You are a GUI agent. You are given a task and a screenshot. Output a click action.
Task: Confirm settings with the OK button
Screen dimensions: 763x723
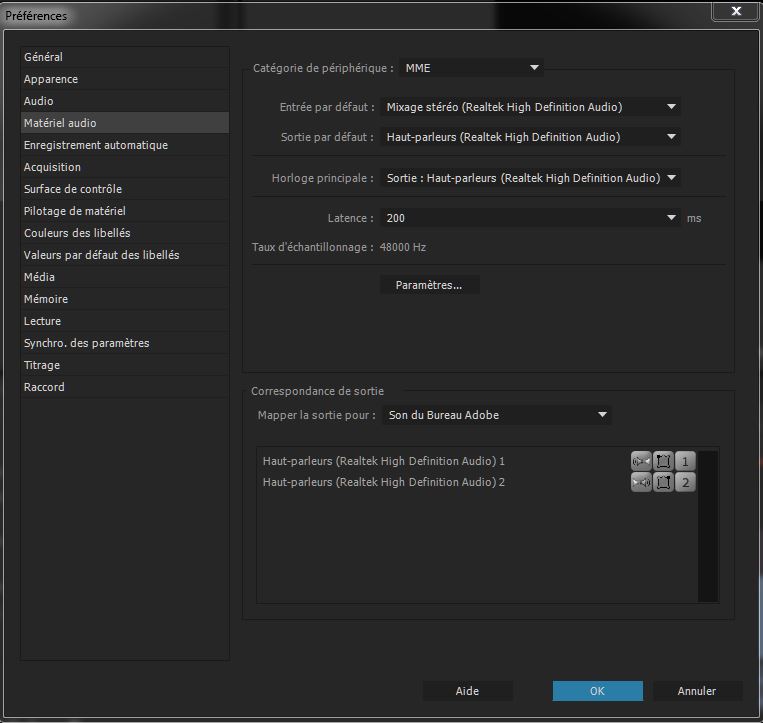click(x=597, y=691)
